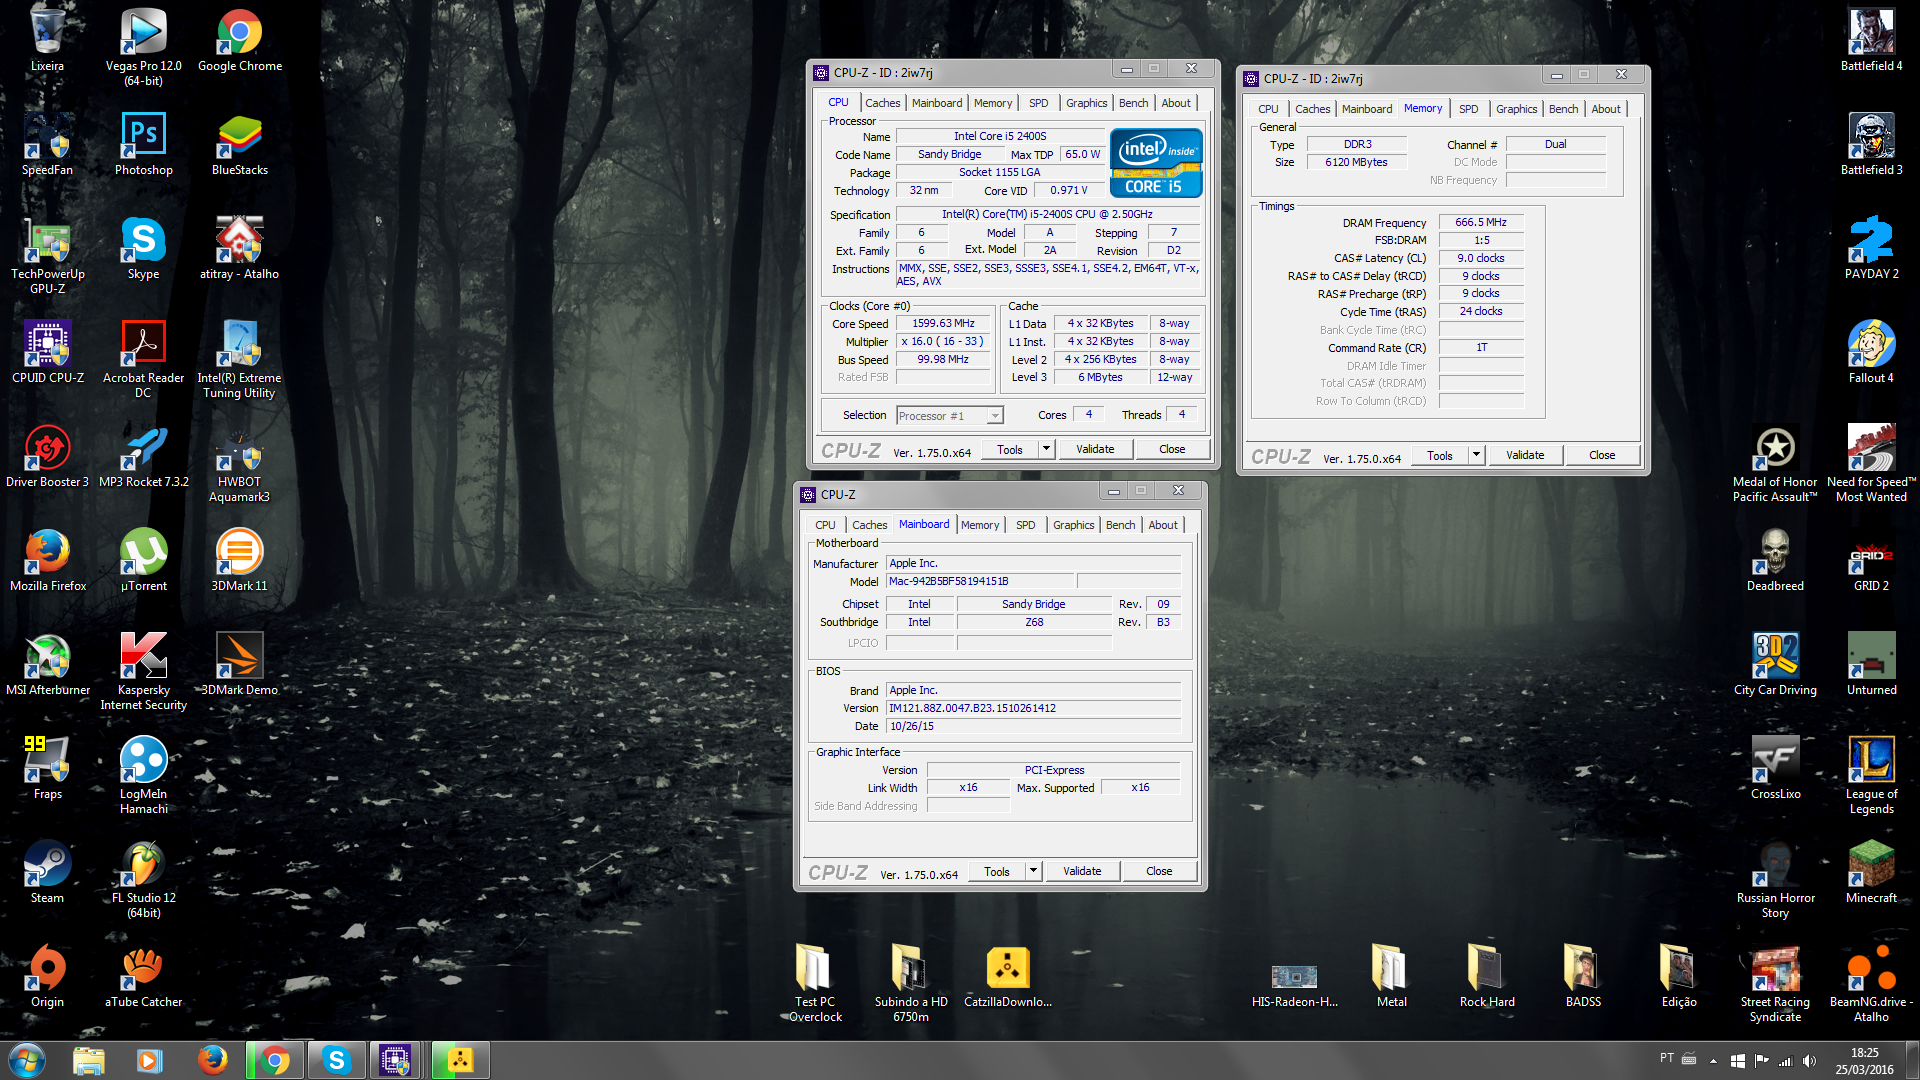
Task: Open Google Chrome desktop shortcut
Action: (x=240, y=40)
